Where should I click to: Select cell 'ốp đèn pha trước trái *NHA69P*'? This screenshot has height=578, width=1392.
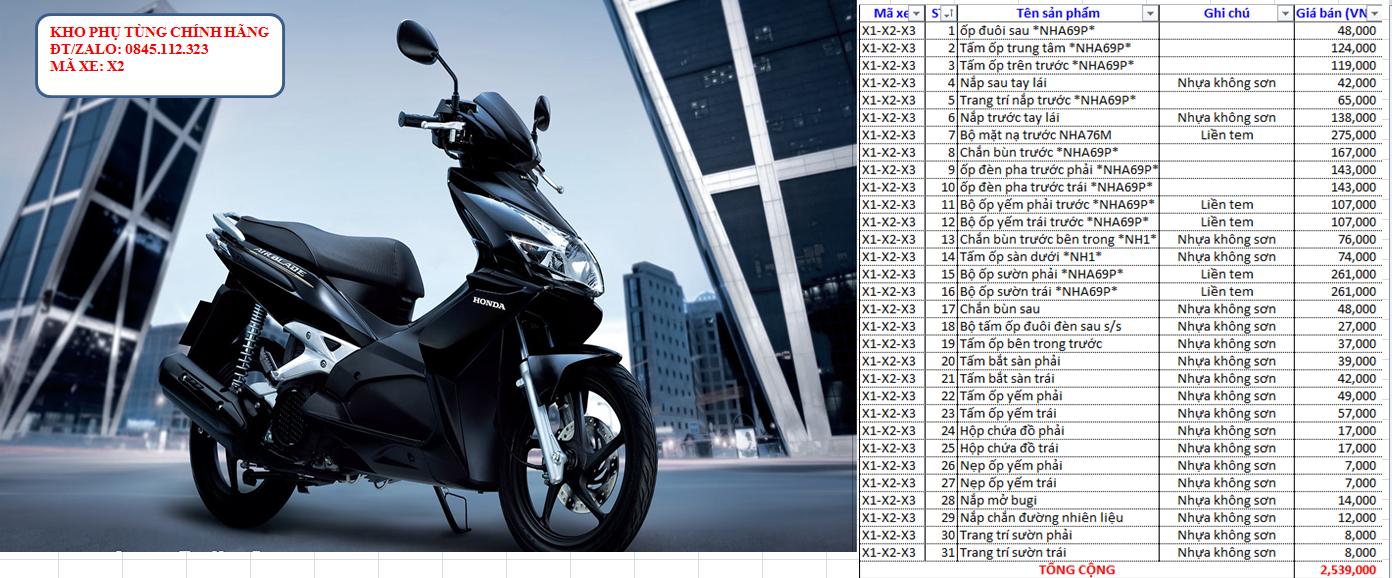point(1058,187)
